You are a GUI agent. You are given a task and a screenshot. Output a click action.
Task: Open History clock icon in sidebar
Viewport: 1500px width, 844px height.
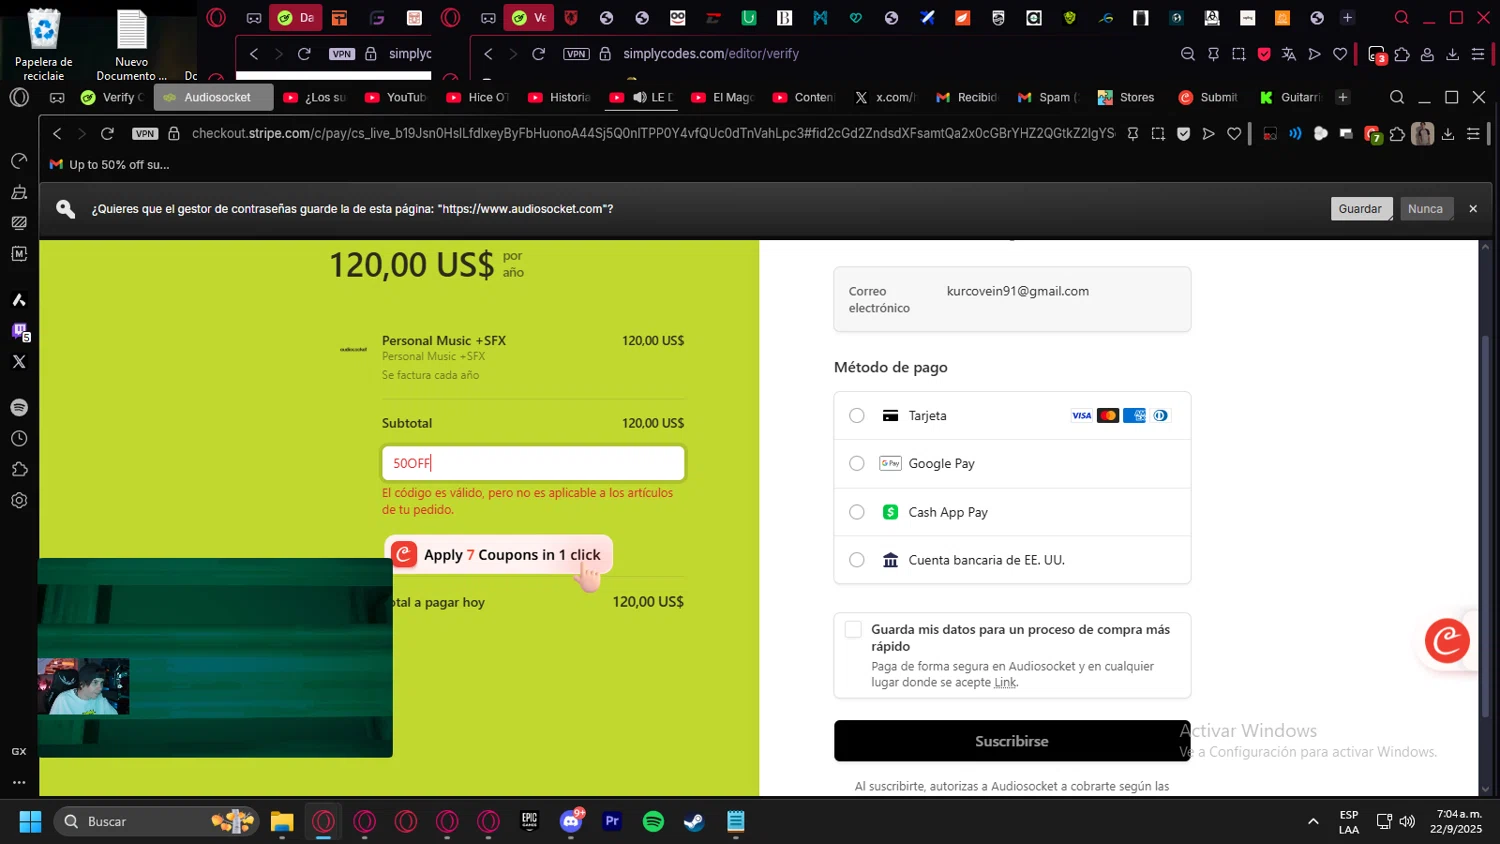pyautogui.click(x=19, y=439)
